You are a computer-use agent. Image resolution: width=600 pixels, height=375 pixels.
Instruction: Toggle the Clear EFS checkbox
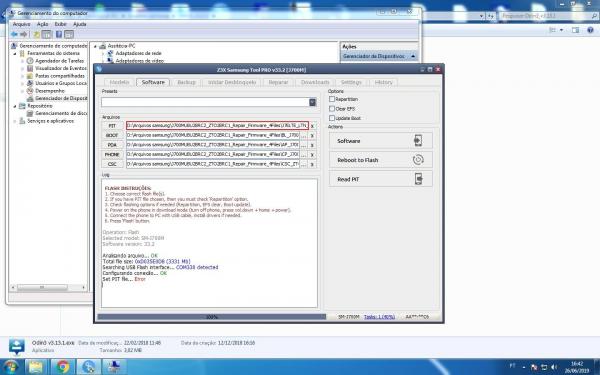[x=332, y=109]
